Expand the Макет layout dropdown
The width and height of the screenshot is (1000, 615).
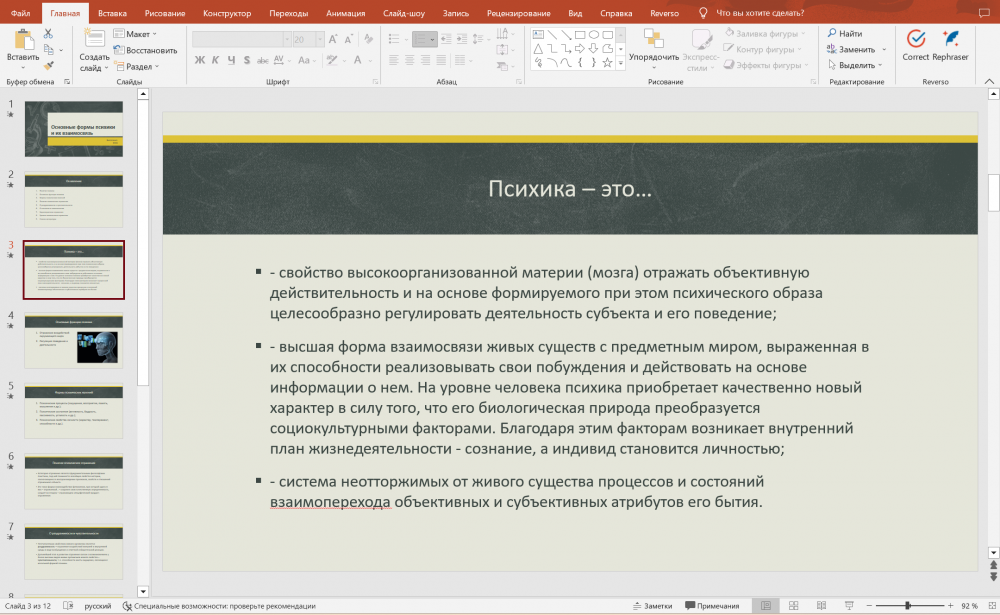pos(137,33)
